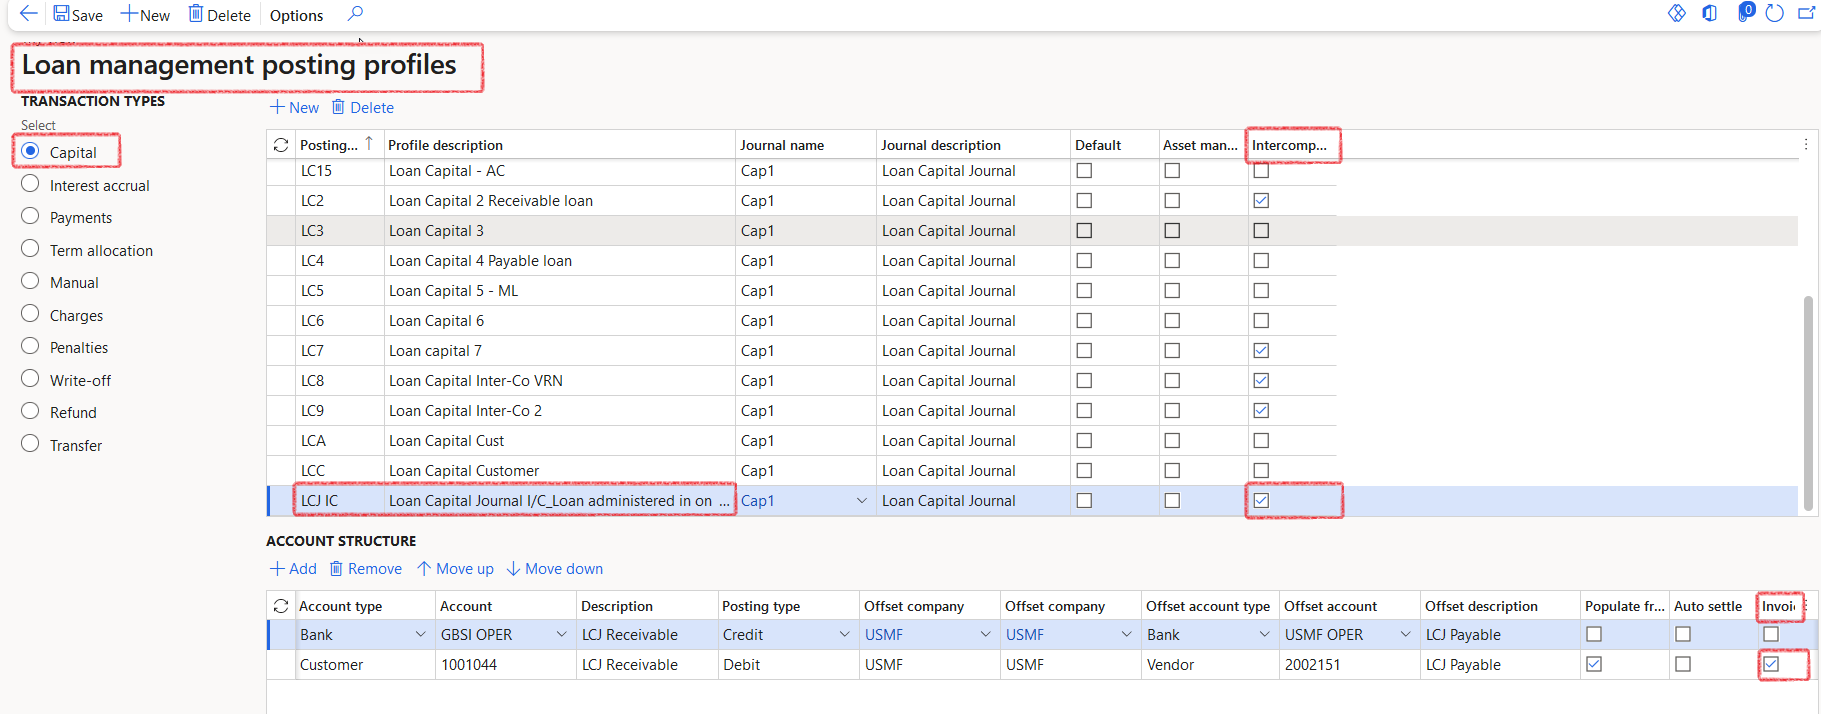Click the top toolbar New plus icon

(x=128, y=14)
